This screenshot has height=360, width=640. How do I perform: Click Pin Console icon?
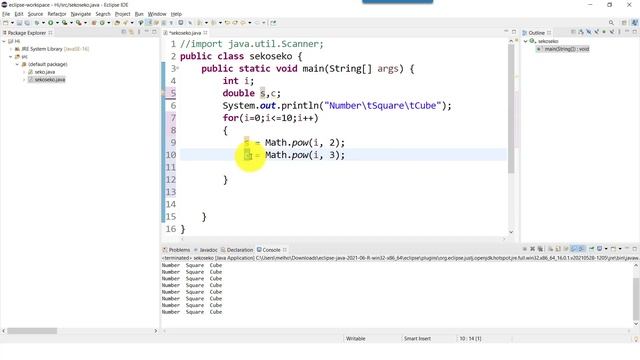coord(591,249)
